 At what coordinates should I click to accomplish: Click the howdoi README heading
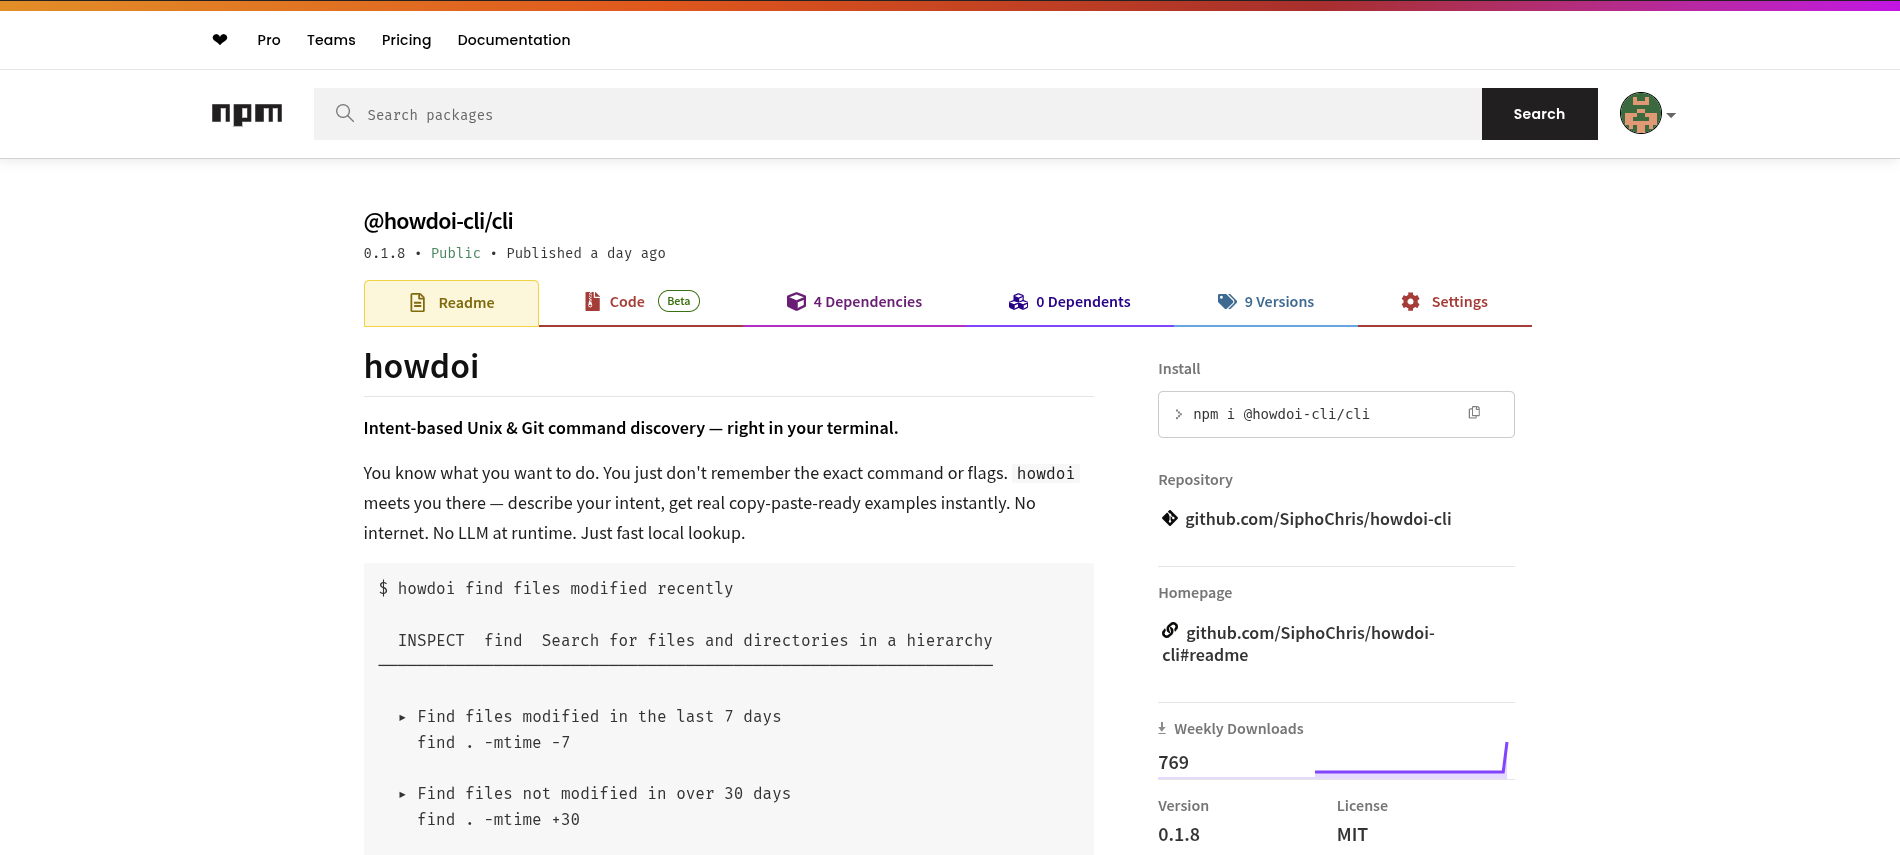tap(421, 367)
